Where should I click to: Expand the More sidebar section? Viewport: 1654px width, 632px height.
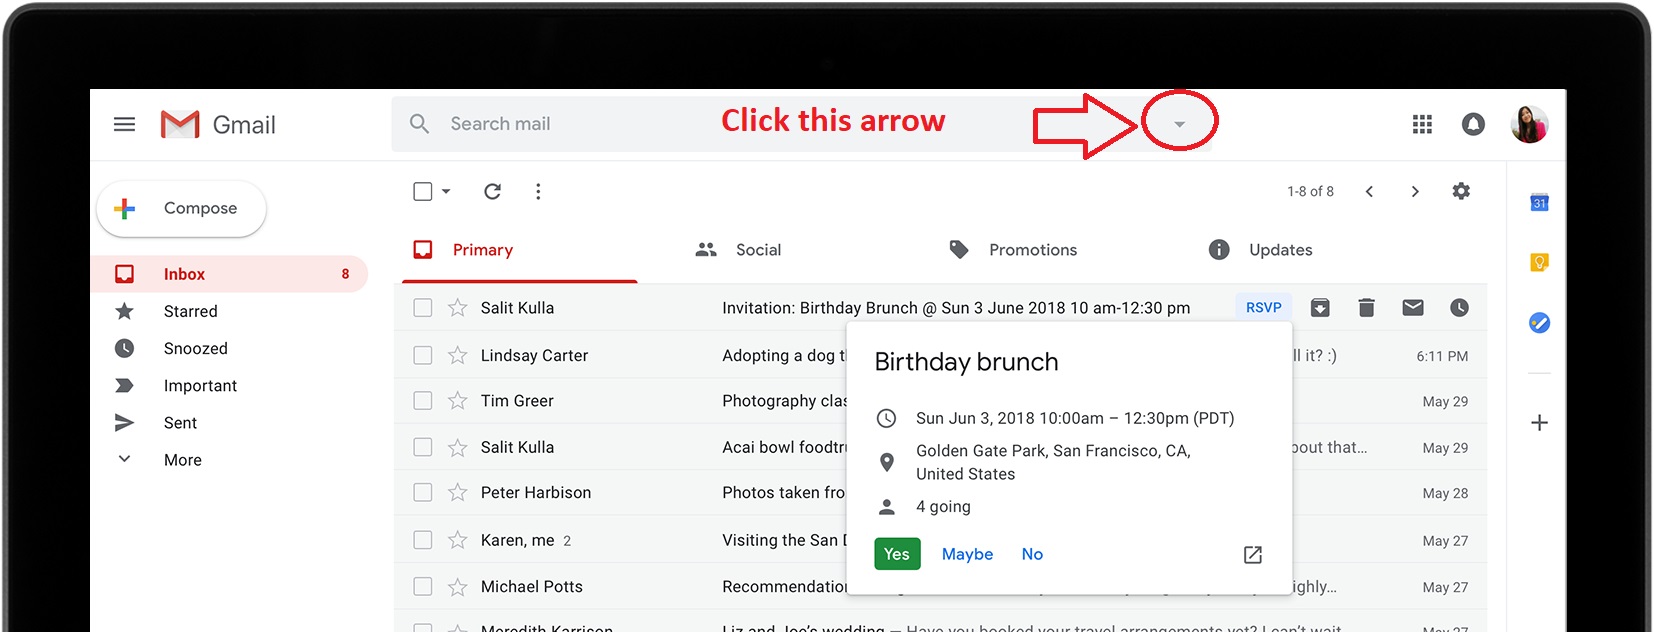coord(182,460)
